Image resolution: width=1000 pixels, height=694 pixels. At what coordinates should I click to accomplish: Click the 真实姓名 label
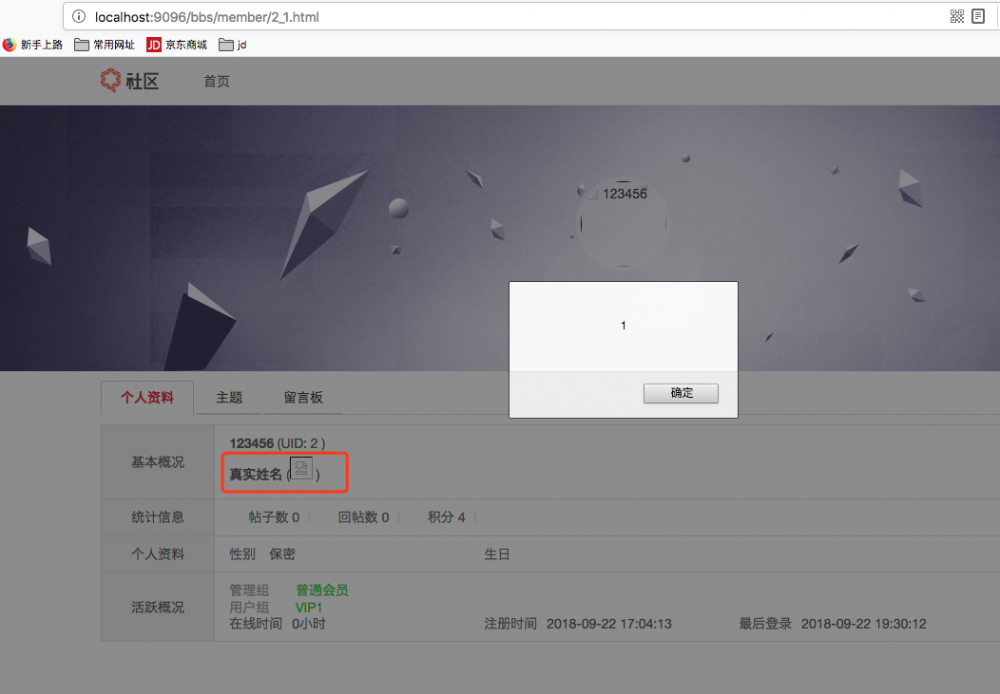click(x=256, y=475)
